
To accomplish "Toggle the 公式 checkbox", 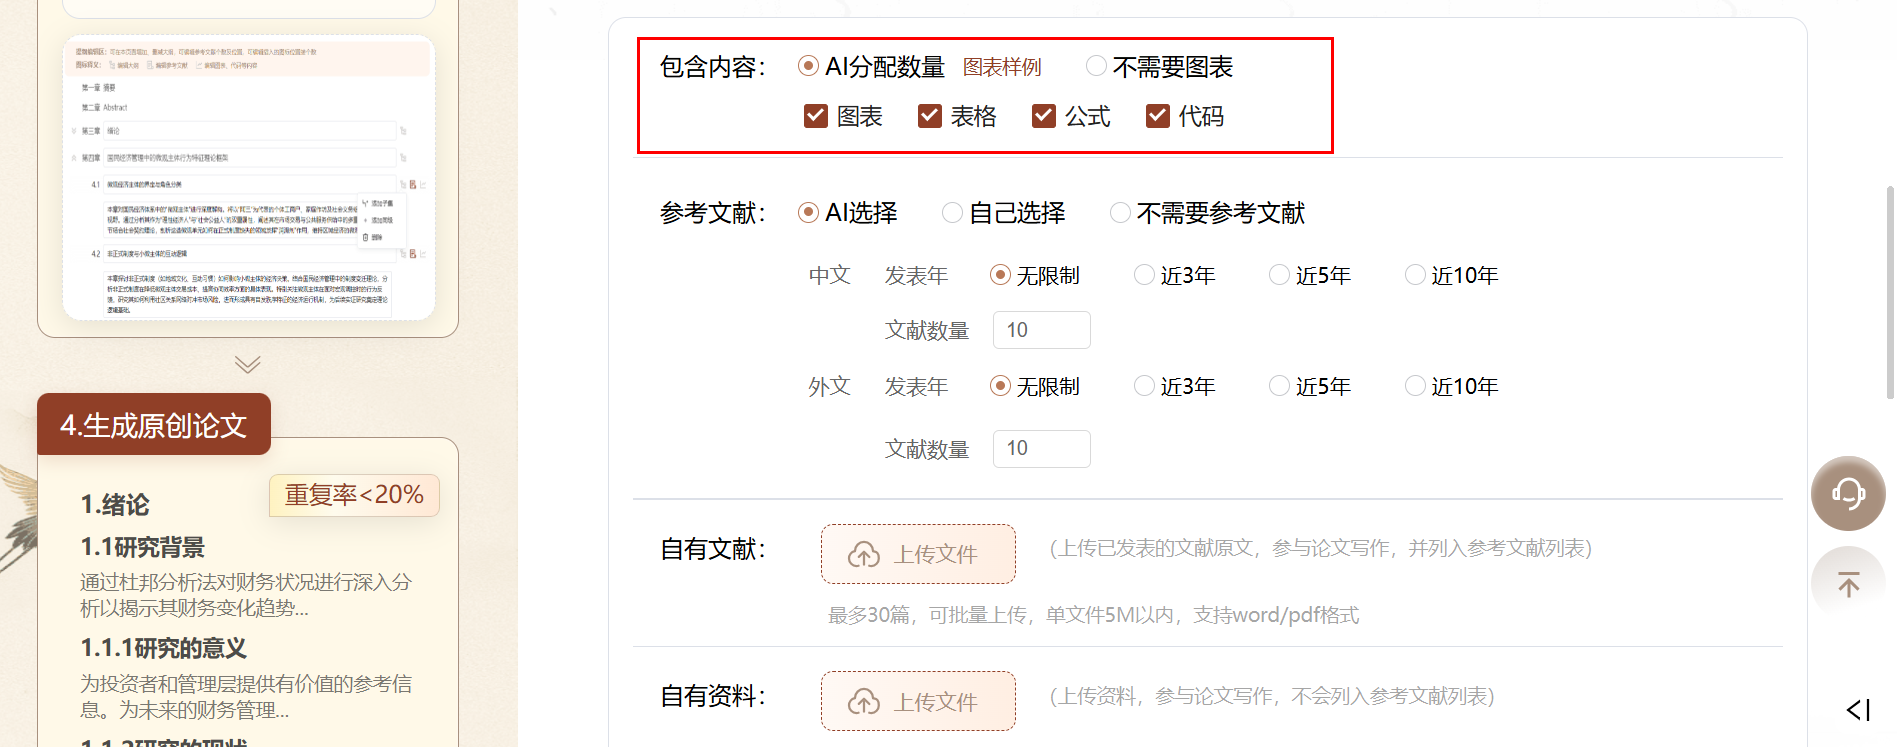I will point(1044,116).
